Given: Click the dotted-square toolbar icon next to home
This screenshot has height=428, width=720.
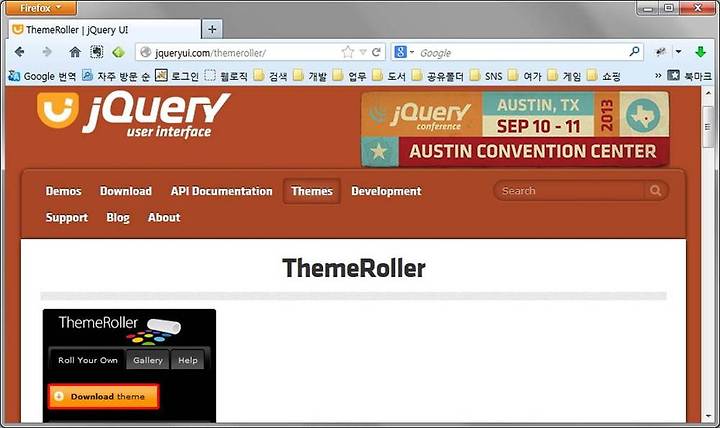Looking at the screenshot, I should (96, 52).
